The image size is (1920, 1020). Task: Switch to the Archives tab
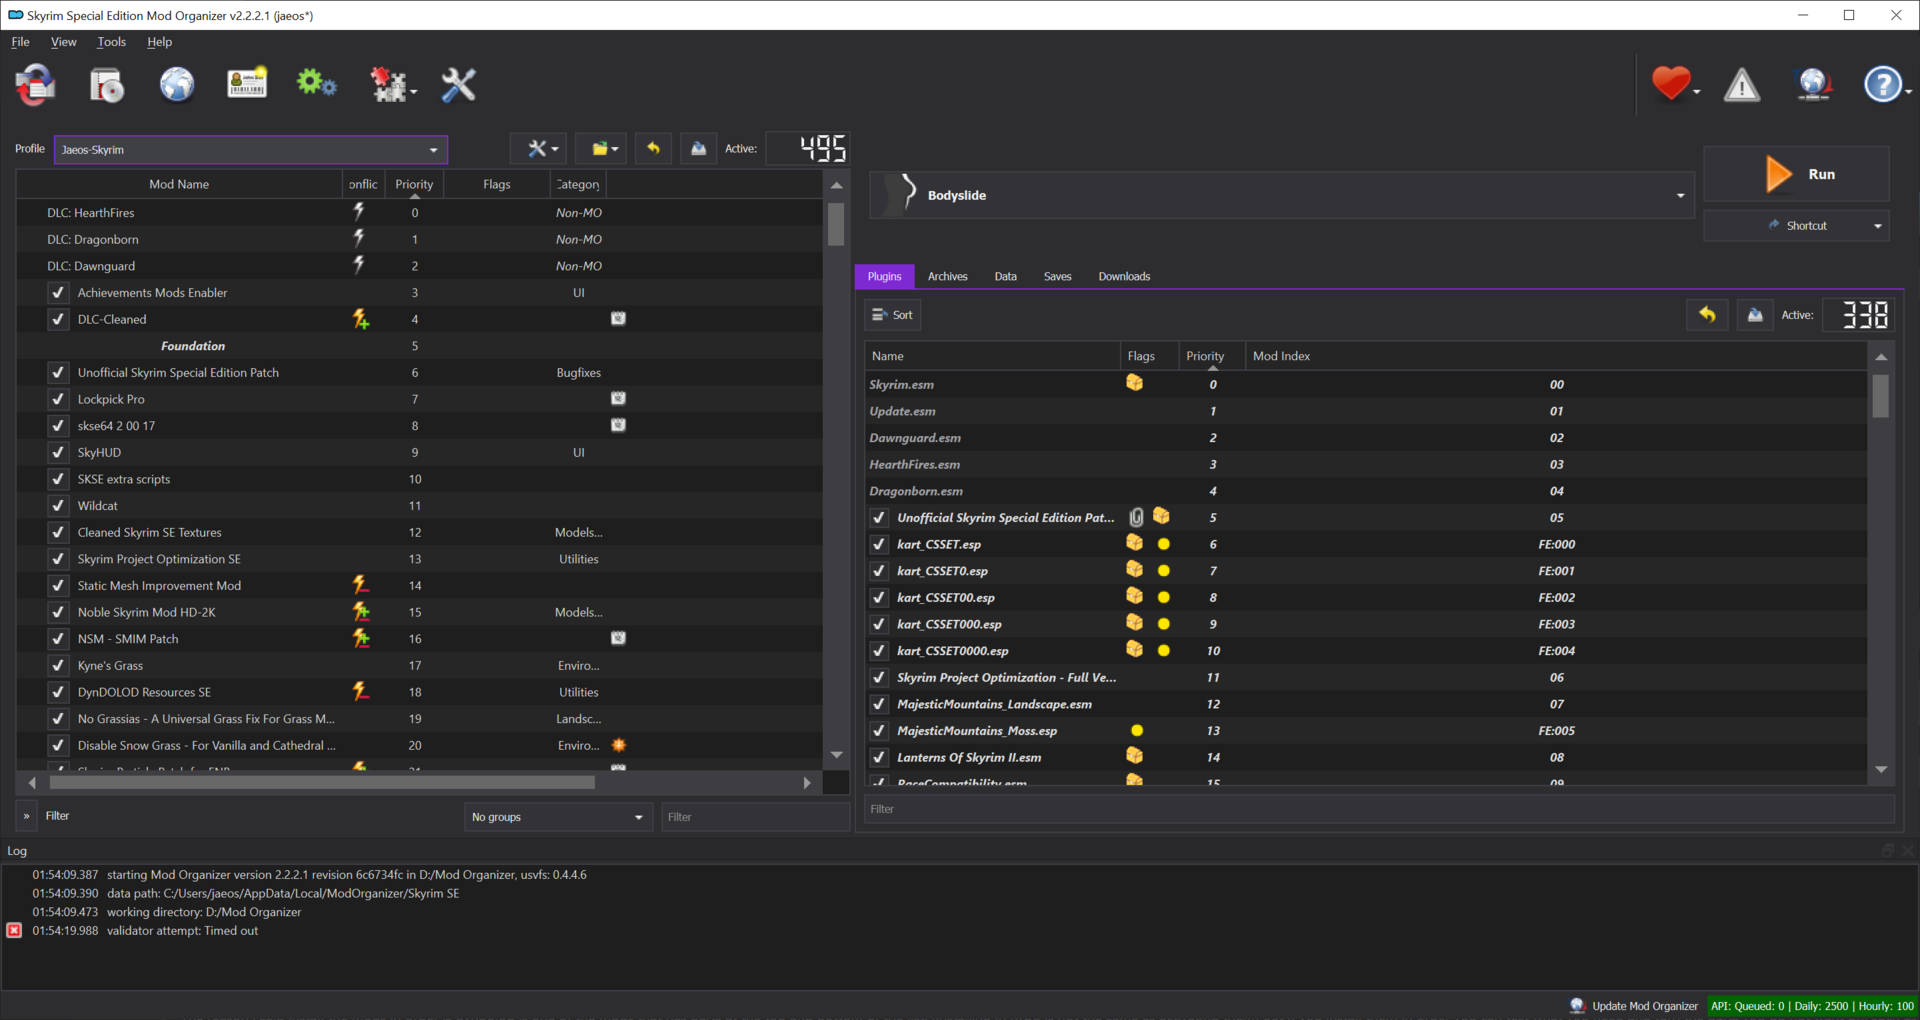coord(947,277)
